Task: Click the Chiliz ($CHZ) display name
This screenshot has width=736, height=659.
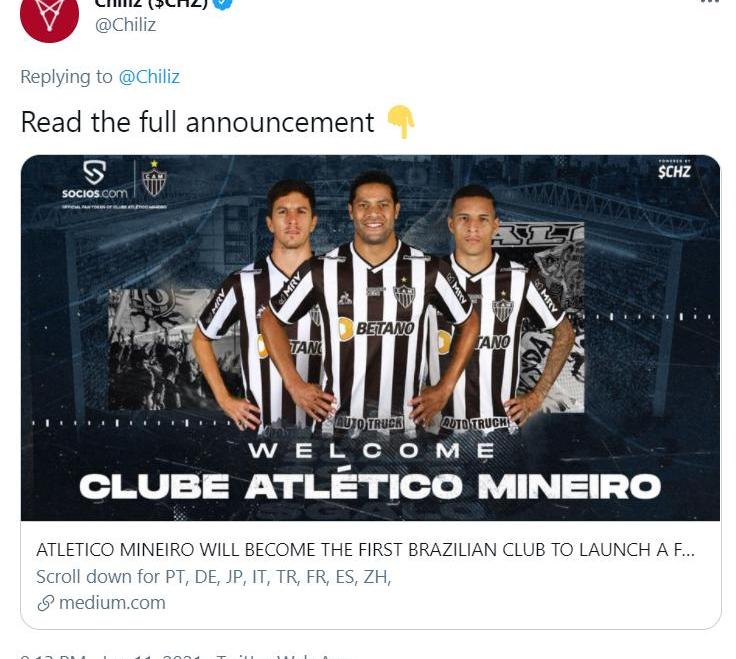Action: pos(151,4)
